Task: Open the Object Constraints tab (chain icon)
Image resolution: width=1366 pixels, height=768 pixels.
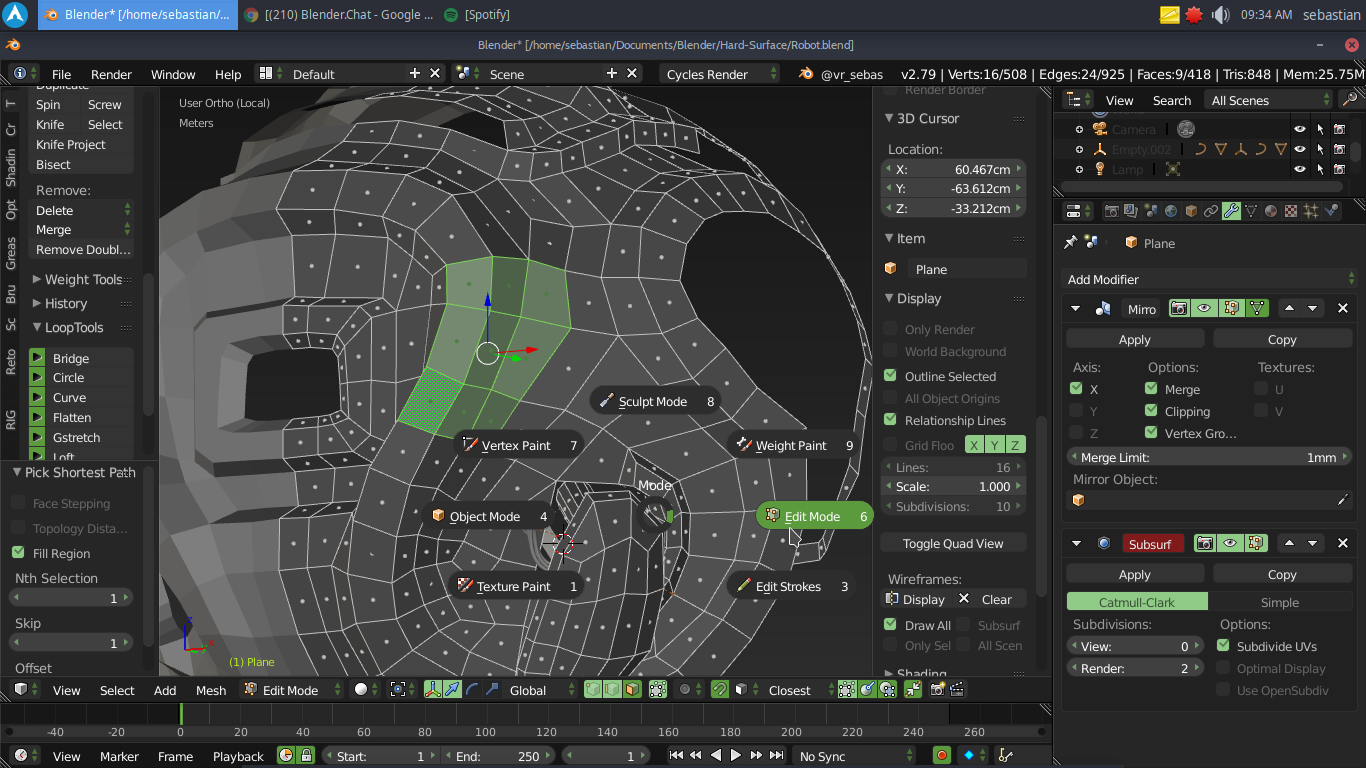Action: [x=1211, y=211]
